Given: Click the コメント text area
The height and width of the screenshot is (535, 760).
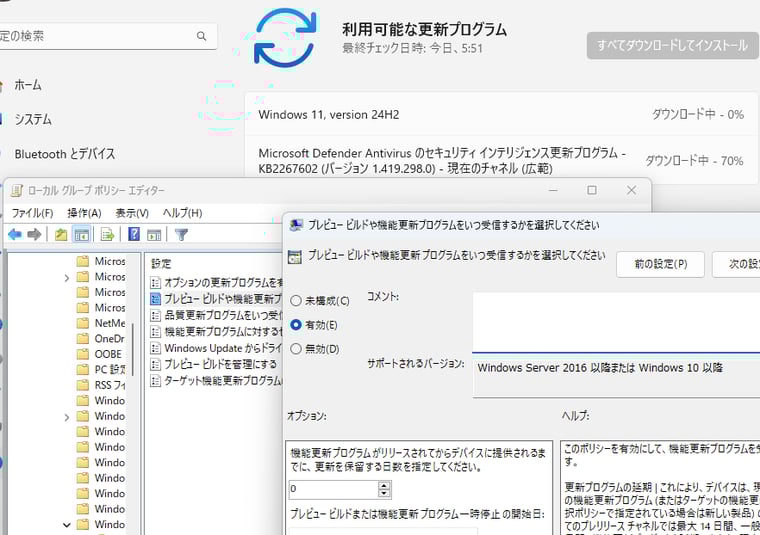Looking at the screenshot, I should 617,322.
